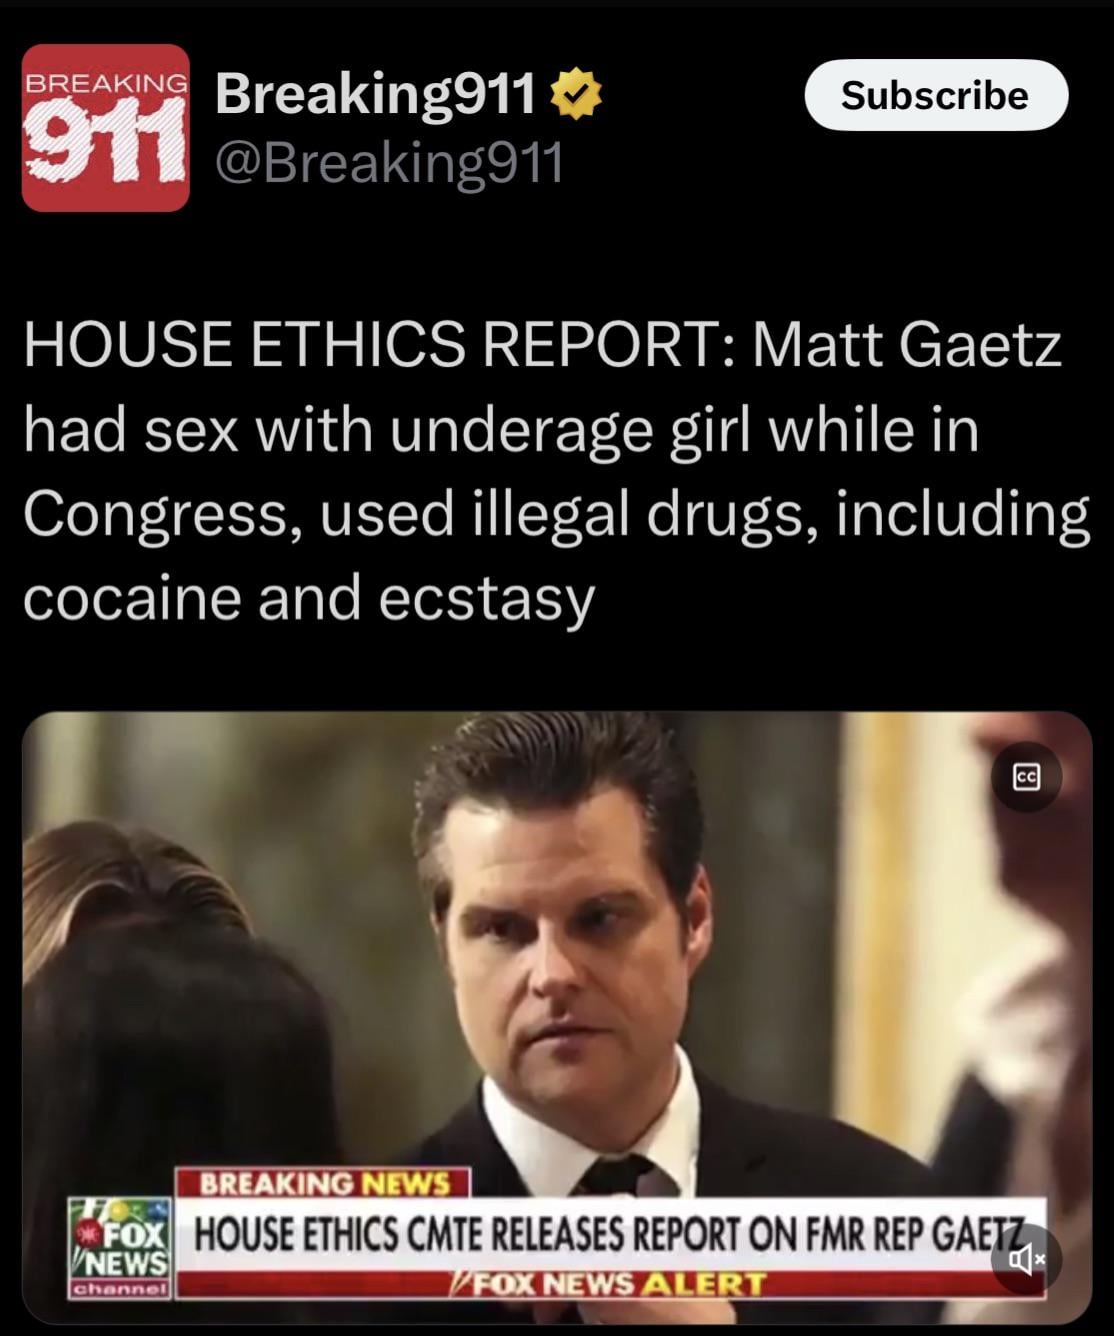Play the Fox News video thumbnail

pyautogui.click(x=557, y=1018)
